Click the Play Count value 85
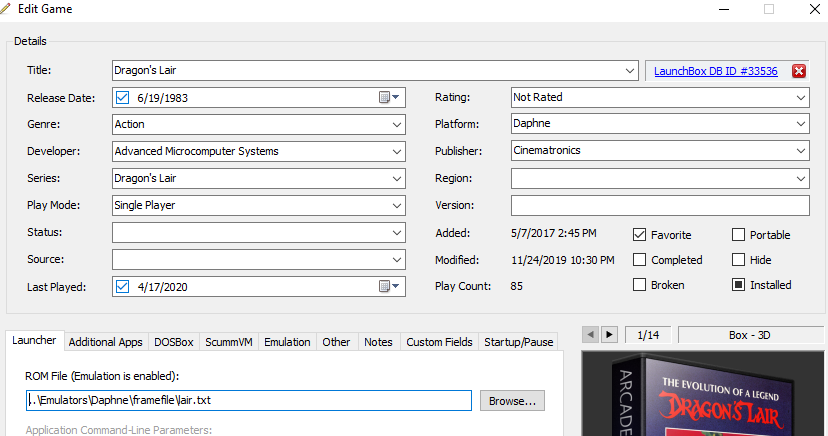The image size is (828, 436). (516, 286)
